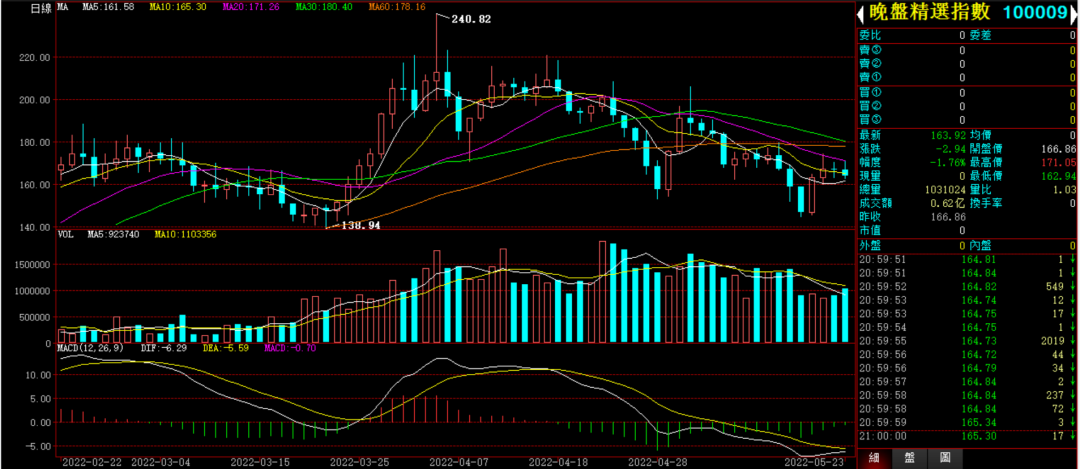The image size is (1080, 469).
Task: Go to previous index with left title arrow
Action: click(x=861, y=14)
